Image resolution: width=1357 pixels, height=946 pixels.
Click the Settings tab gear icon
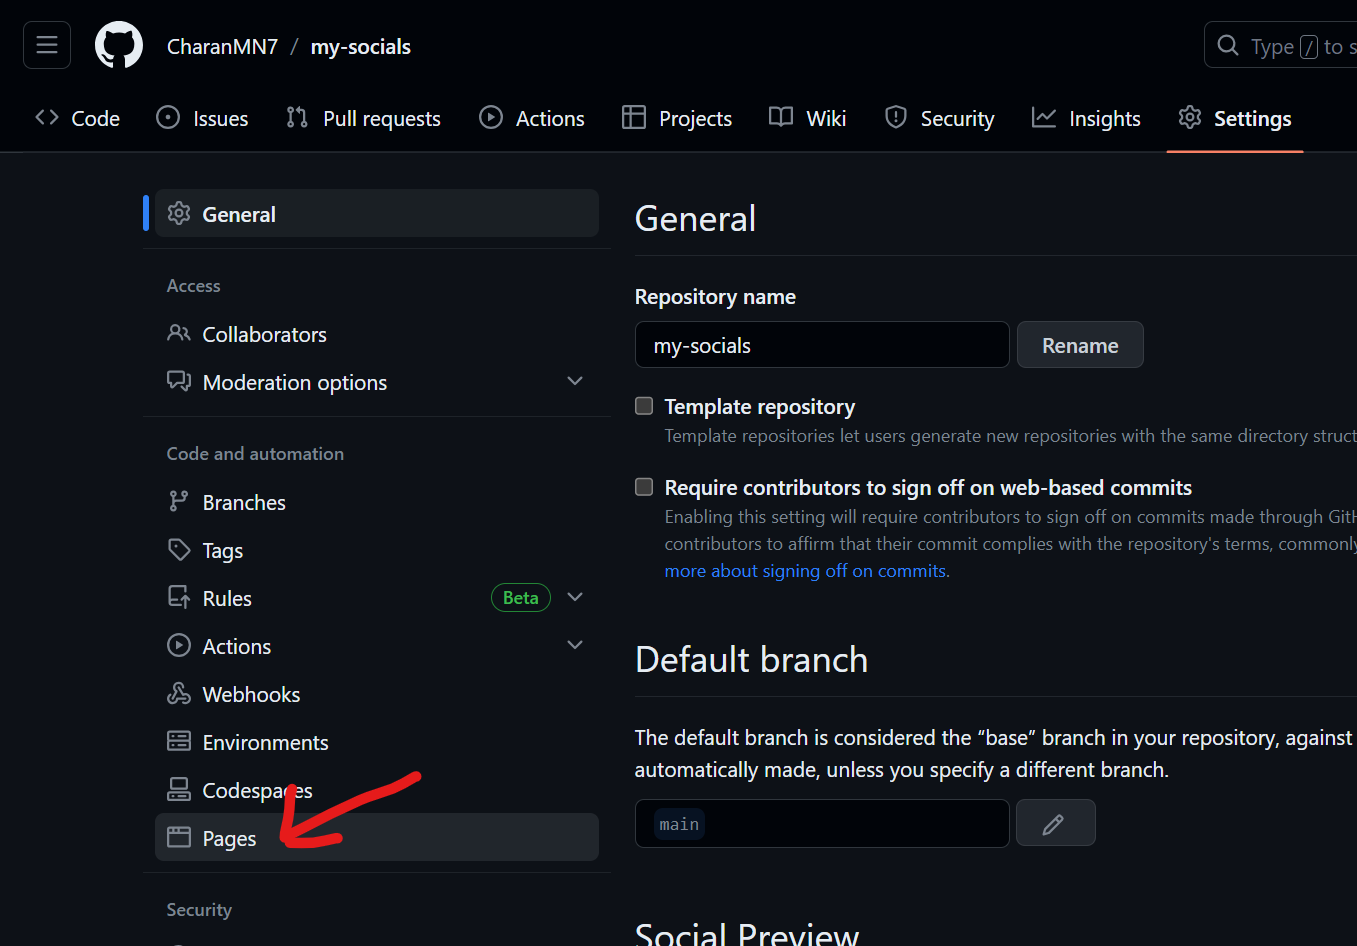tap(1190, 117)
